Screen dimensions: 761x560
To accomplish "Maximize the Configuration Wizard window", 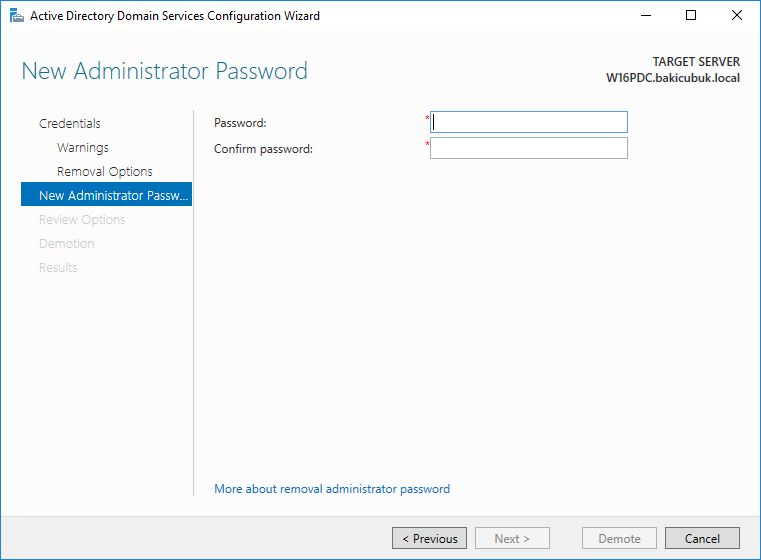I will [691, 16].
